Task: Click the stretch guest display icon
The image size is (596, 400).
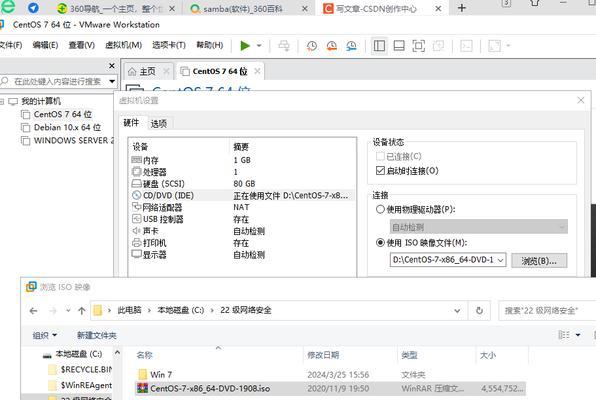Action: (495, 46)
